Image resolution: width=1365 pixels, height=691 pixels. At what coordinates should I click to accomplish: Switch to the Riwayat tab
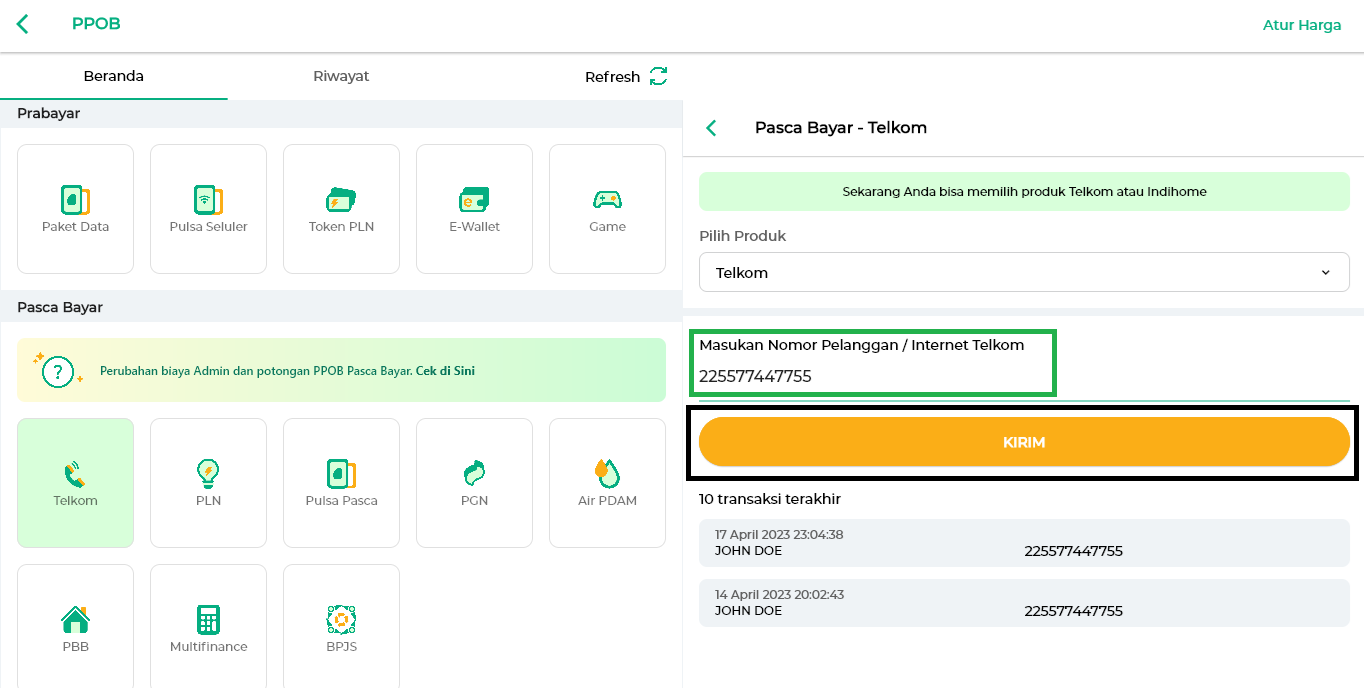pos(341,76)
